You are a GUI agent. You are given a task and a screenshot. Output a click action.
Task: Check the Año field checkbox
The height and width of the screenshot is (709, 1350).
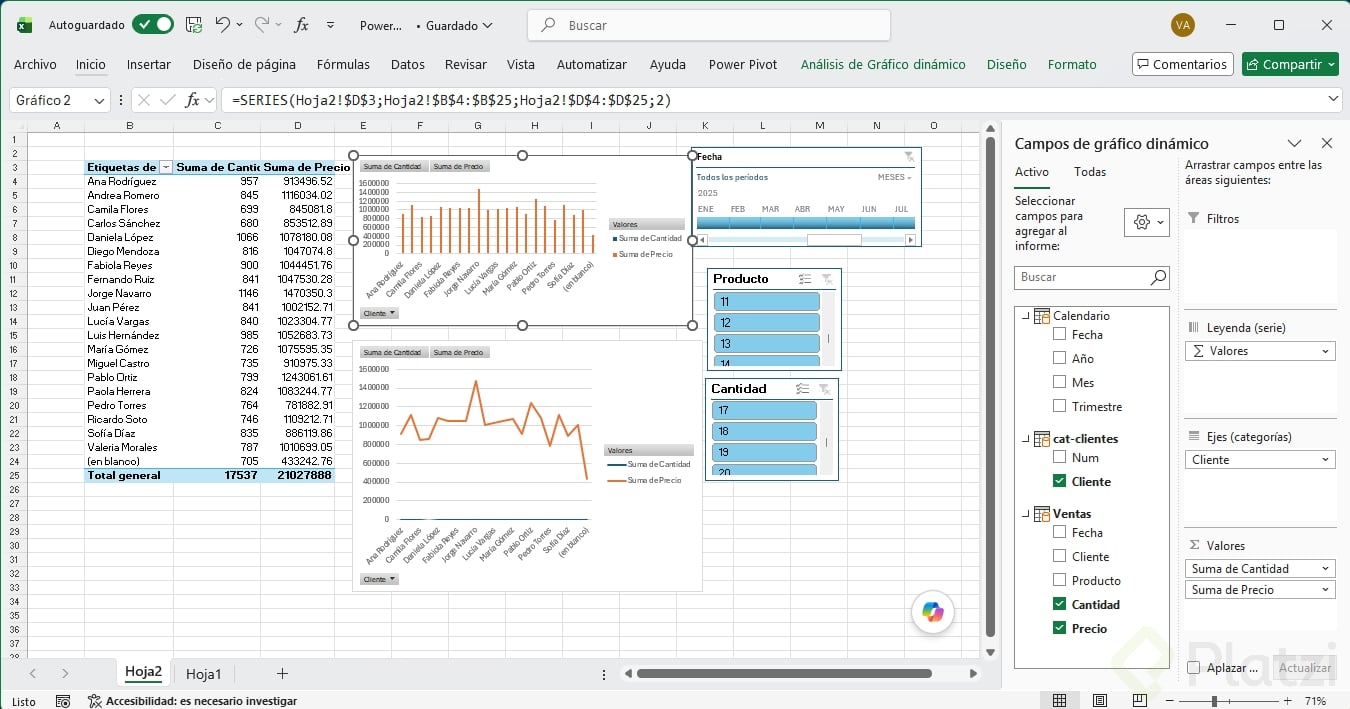point(1059,358)
